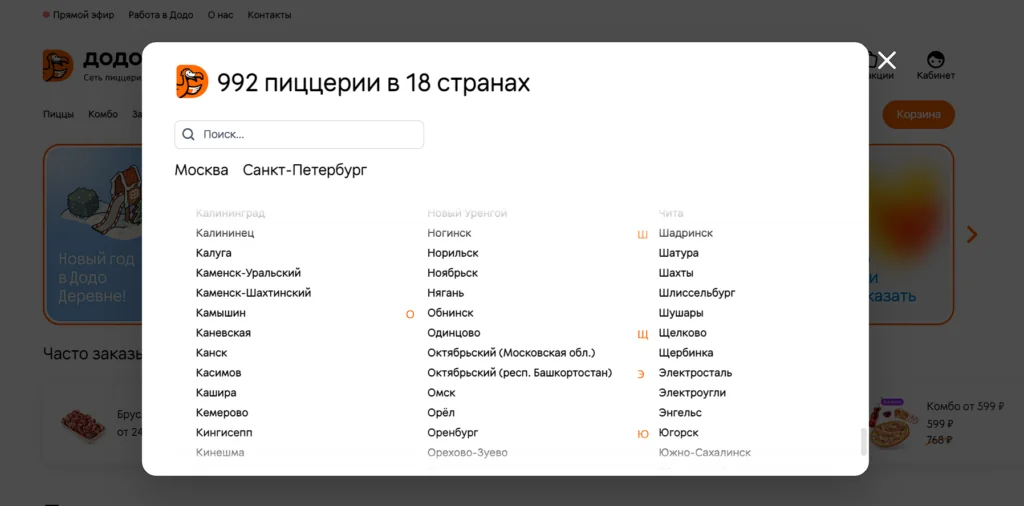This screenshot has width=1024, height=506.
Task: Choose the city Югорск
Action: pyautogui.click(x=679, y=433)
